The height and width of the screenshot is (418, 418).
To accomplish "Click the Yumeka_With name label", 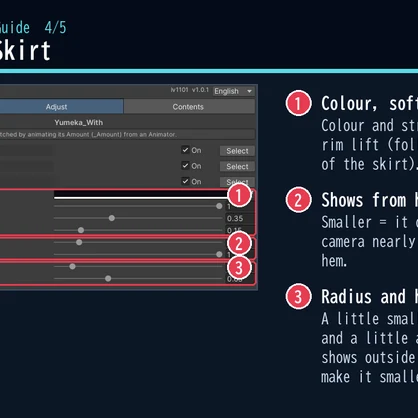I will point(79,123).
